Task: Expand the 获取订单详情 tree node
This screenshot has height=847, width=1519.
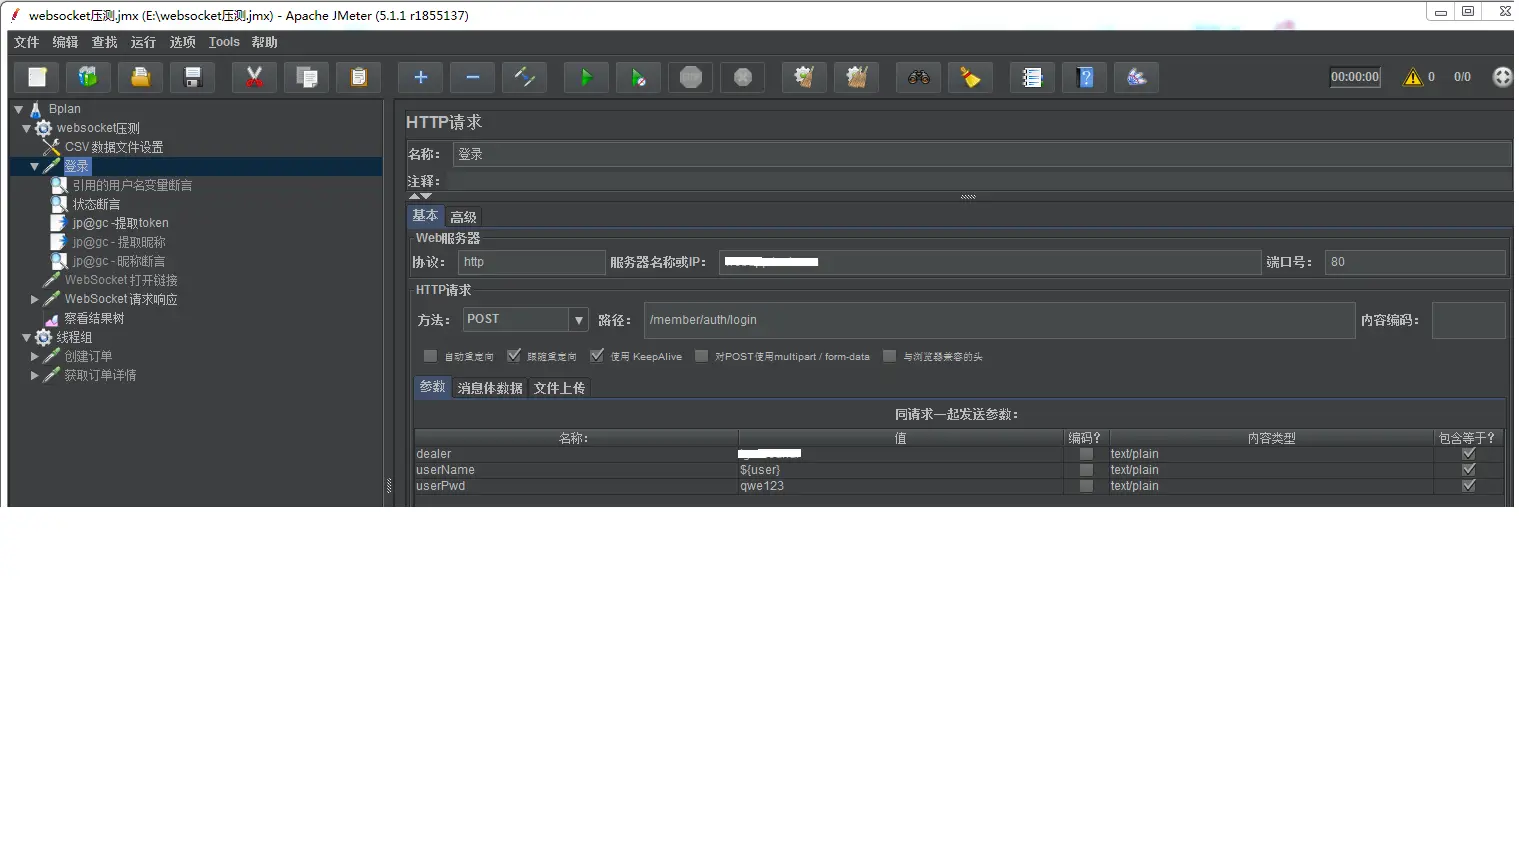Action: 34,375
